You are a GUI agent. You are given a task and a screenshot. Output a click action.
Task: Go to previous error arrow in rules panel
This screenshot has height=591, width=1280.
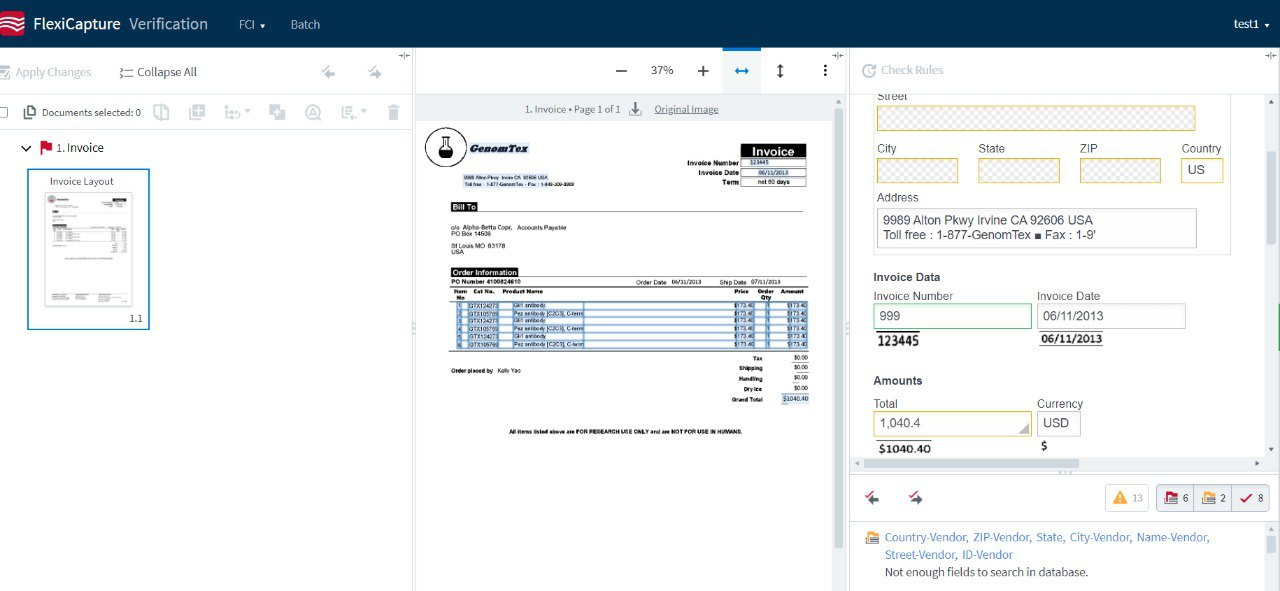tap(872, 497)
